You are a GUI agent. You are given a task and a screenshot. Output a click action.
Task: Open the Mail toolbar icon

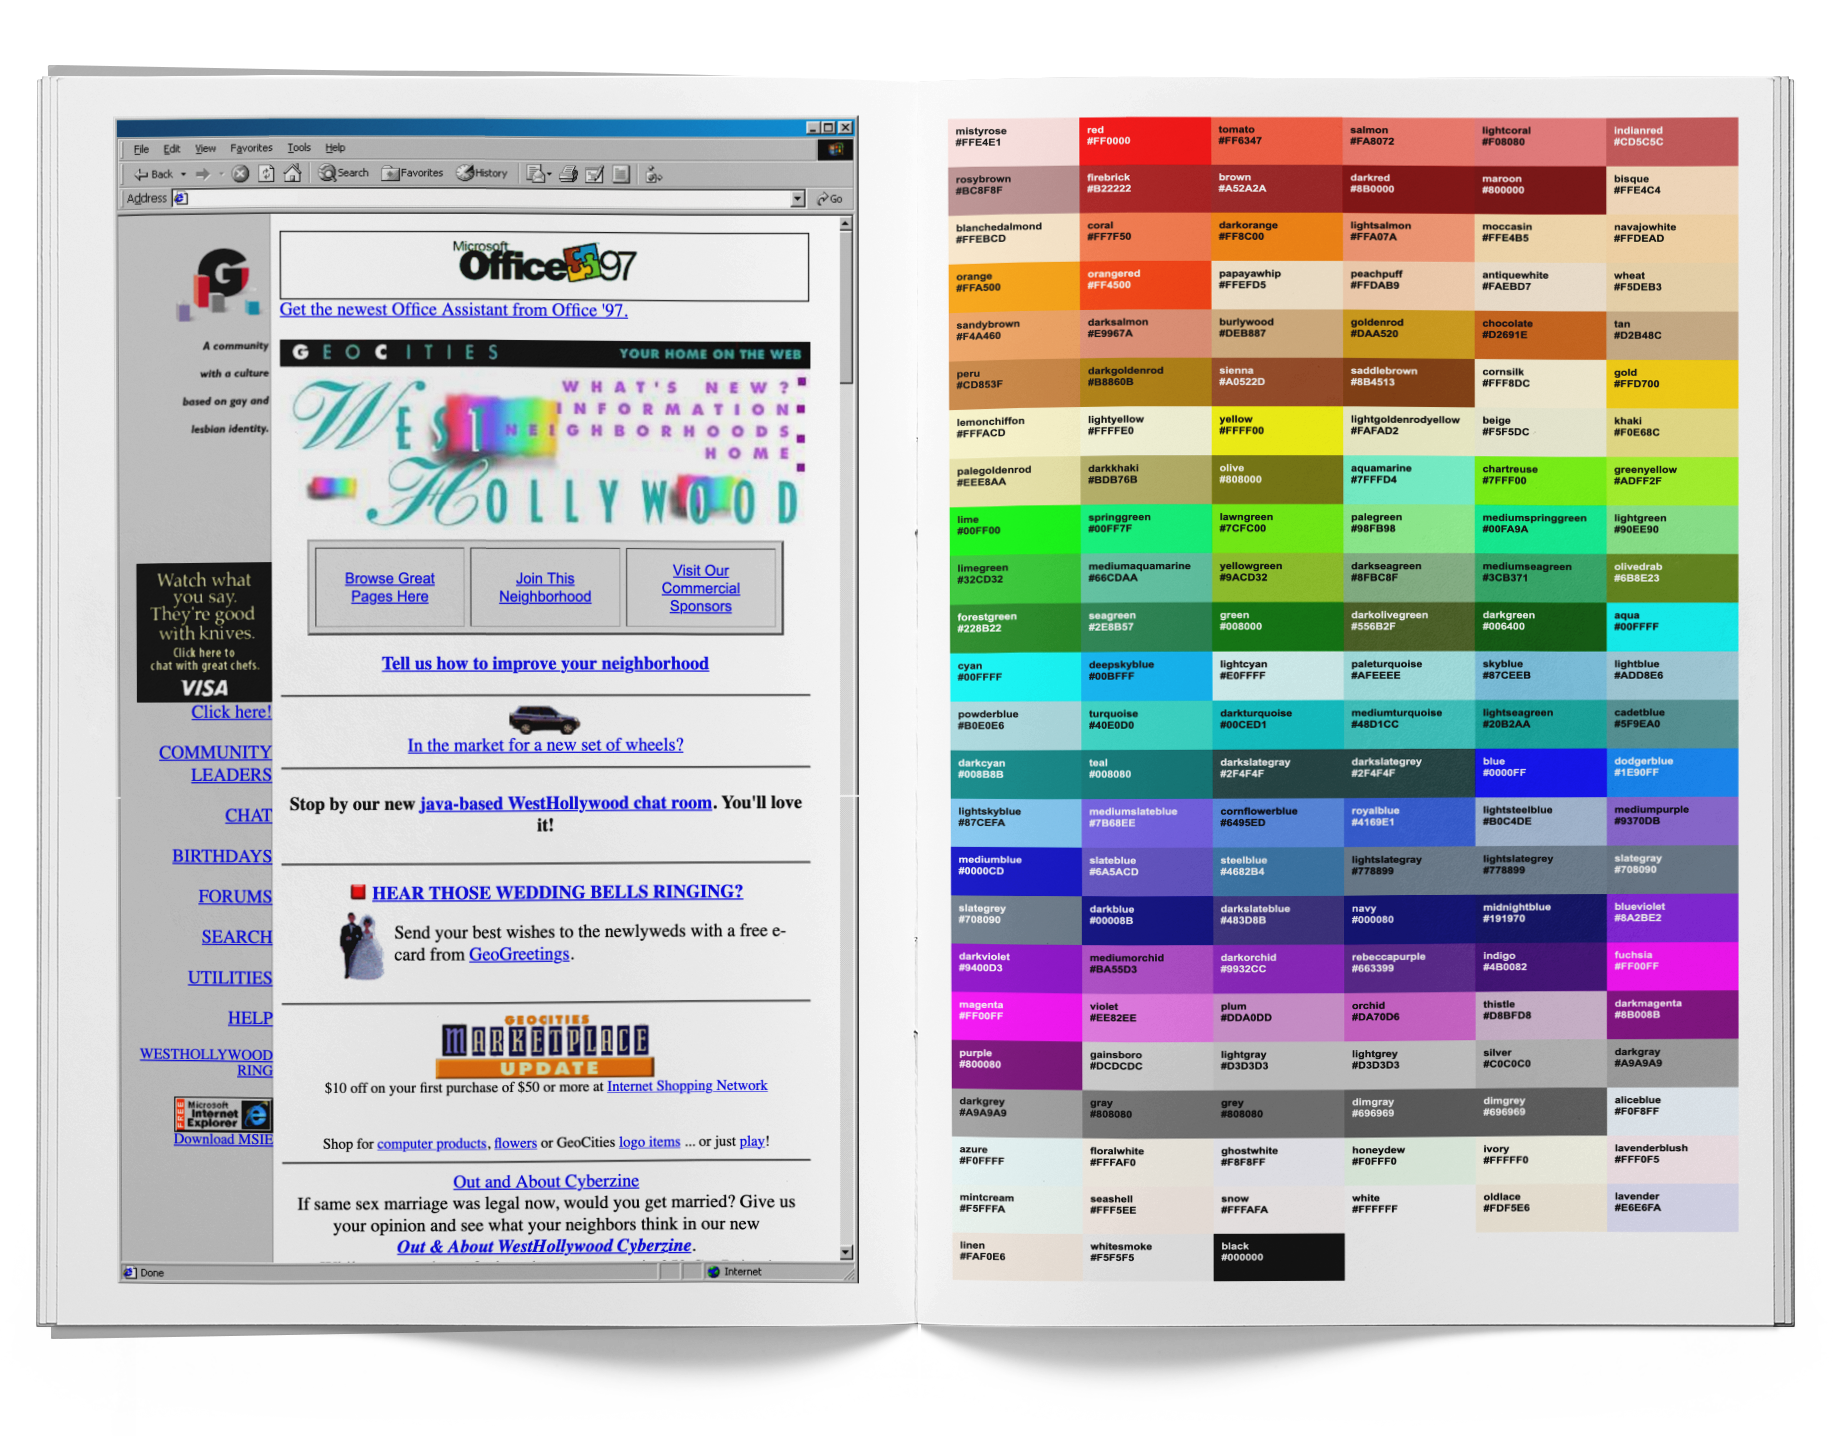535,174
